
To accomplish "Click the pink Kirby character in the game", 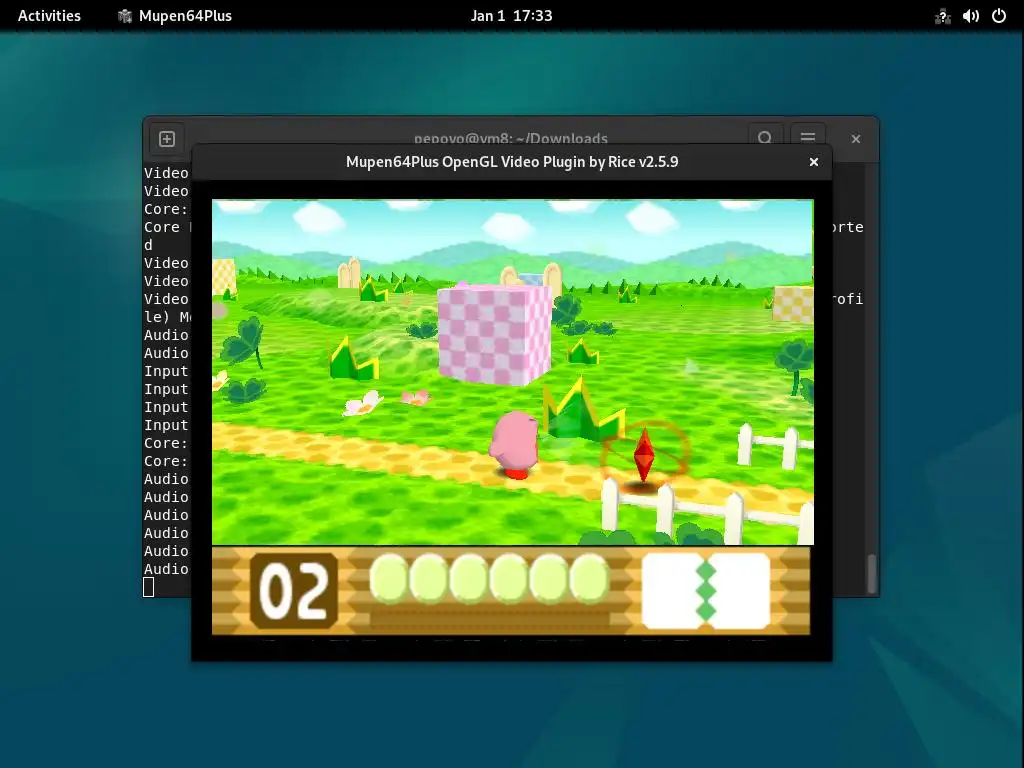I will tap(515, 445).
